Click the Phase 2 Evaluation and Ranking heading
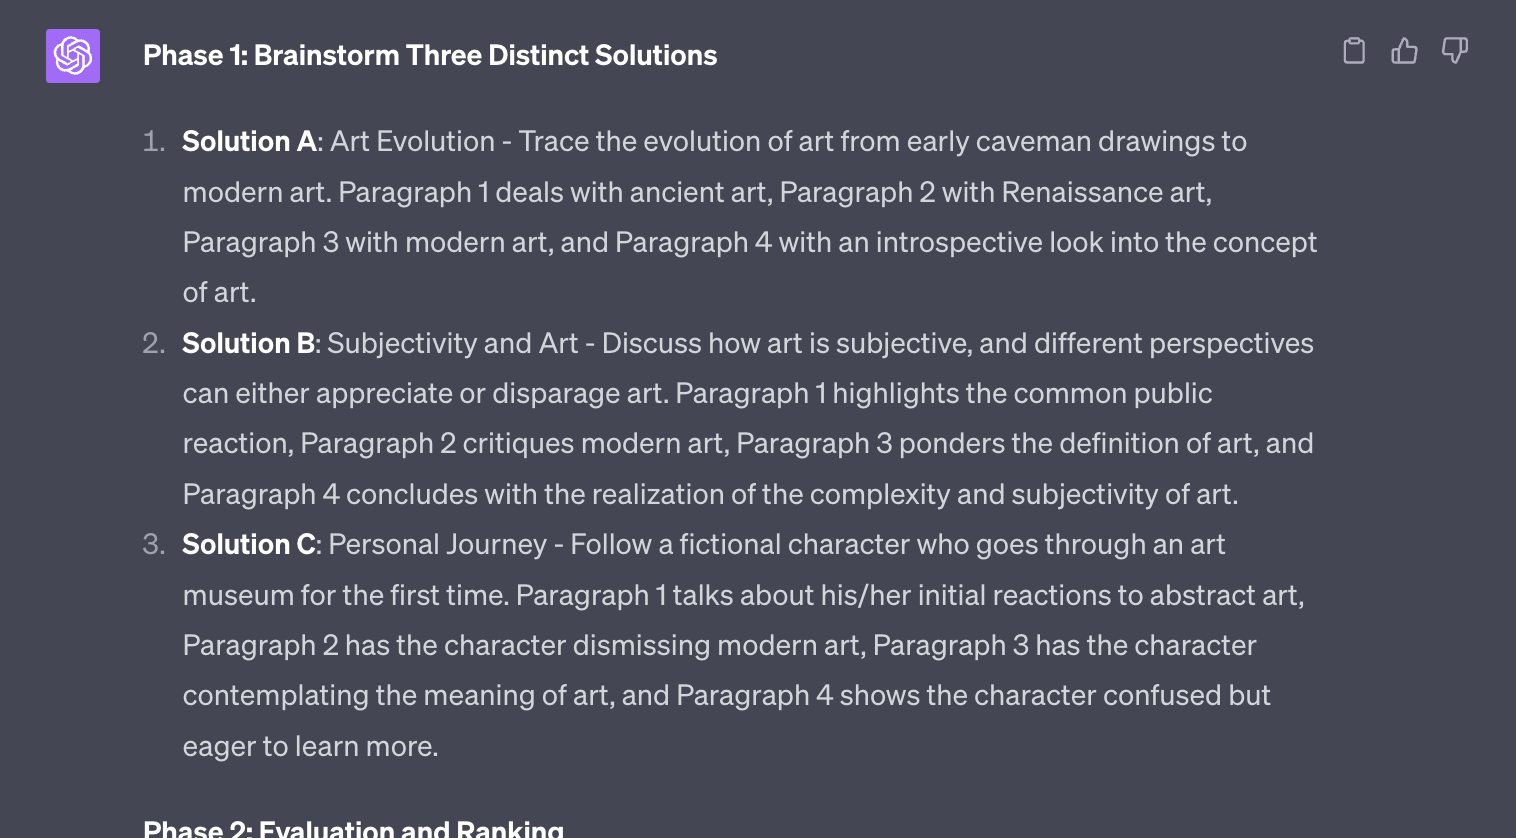 [x=354, y=828]
